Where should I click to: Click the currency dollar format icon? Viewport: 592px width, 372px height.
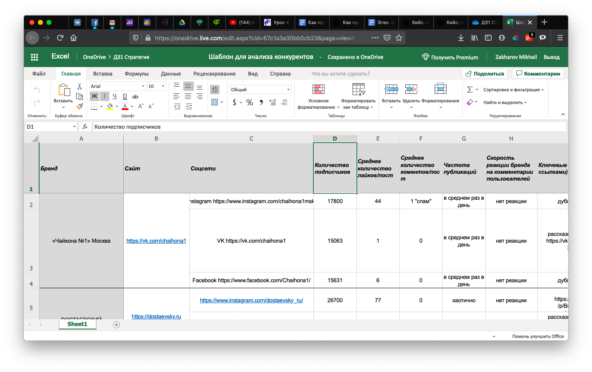234,102
